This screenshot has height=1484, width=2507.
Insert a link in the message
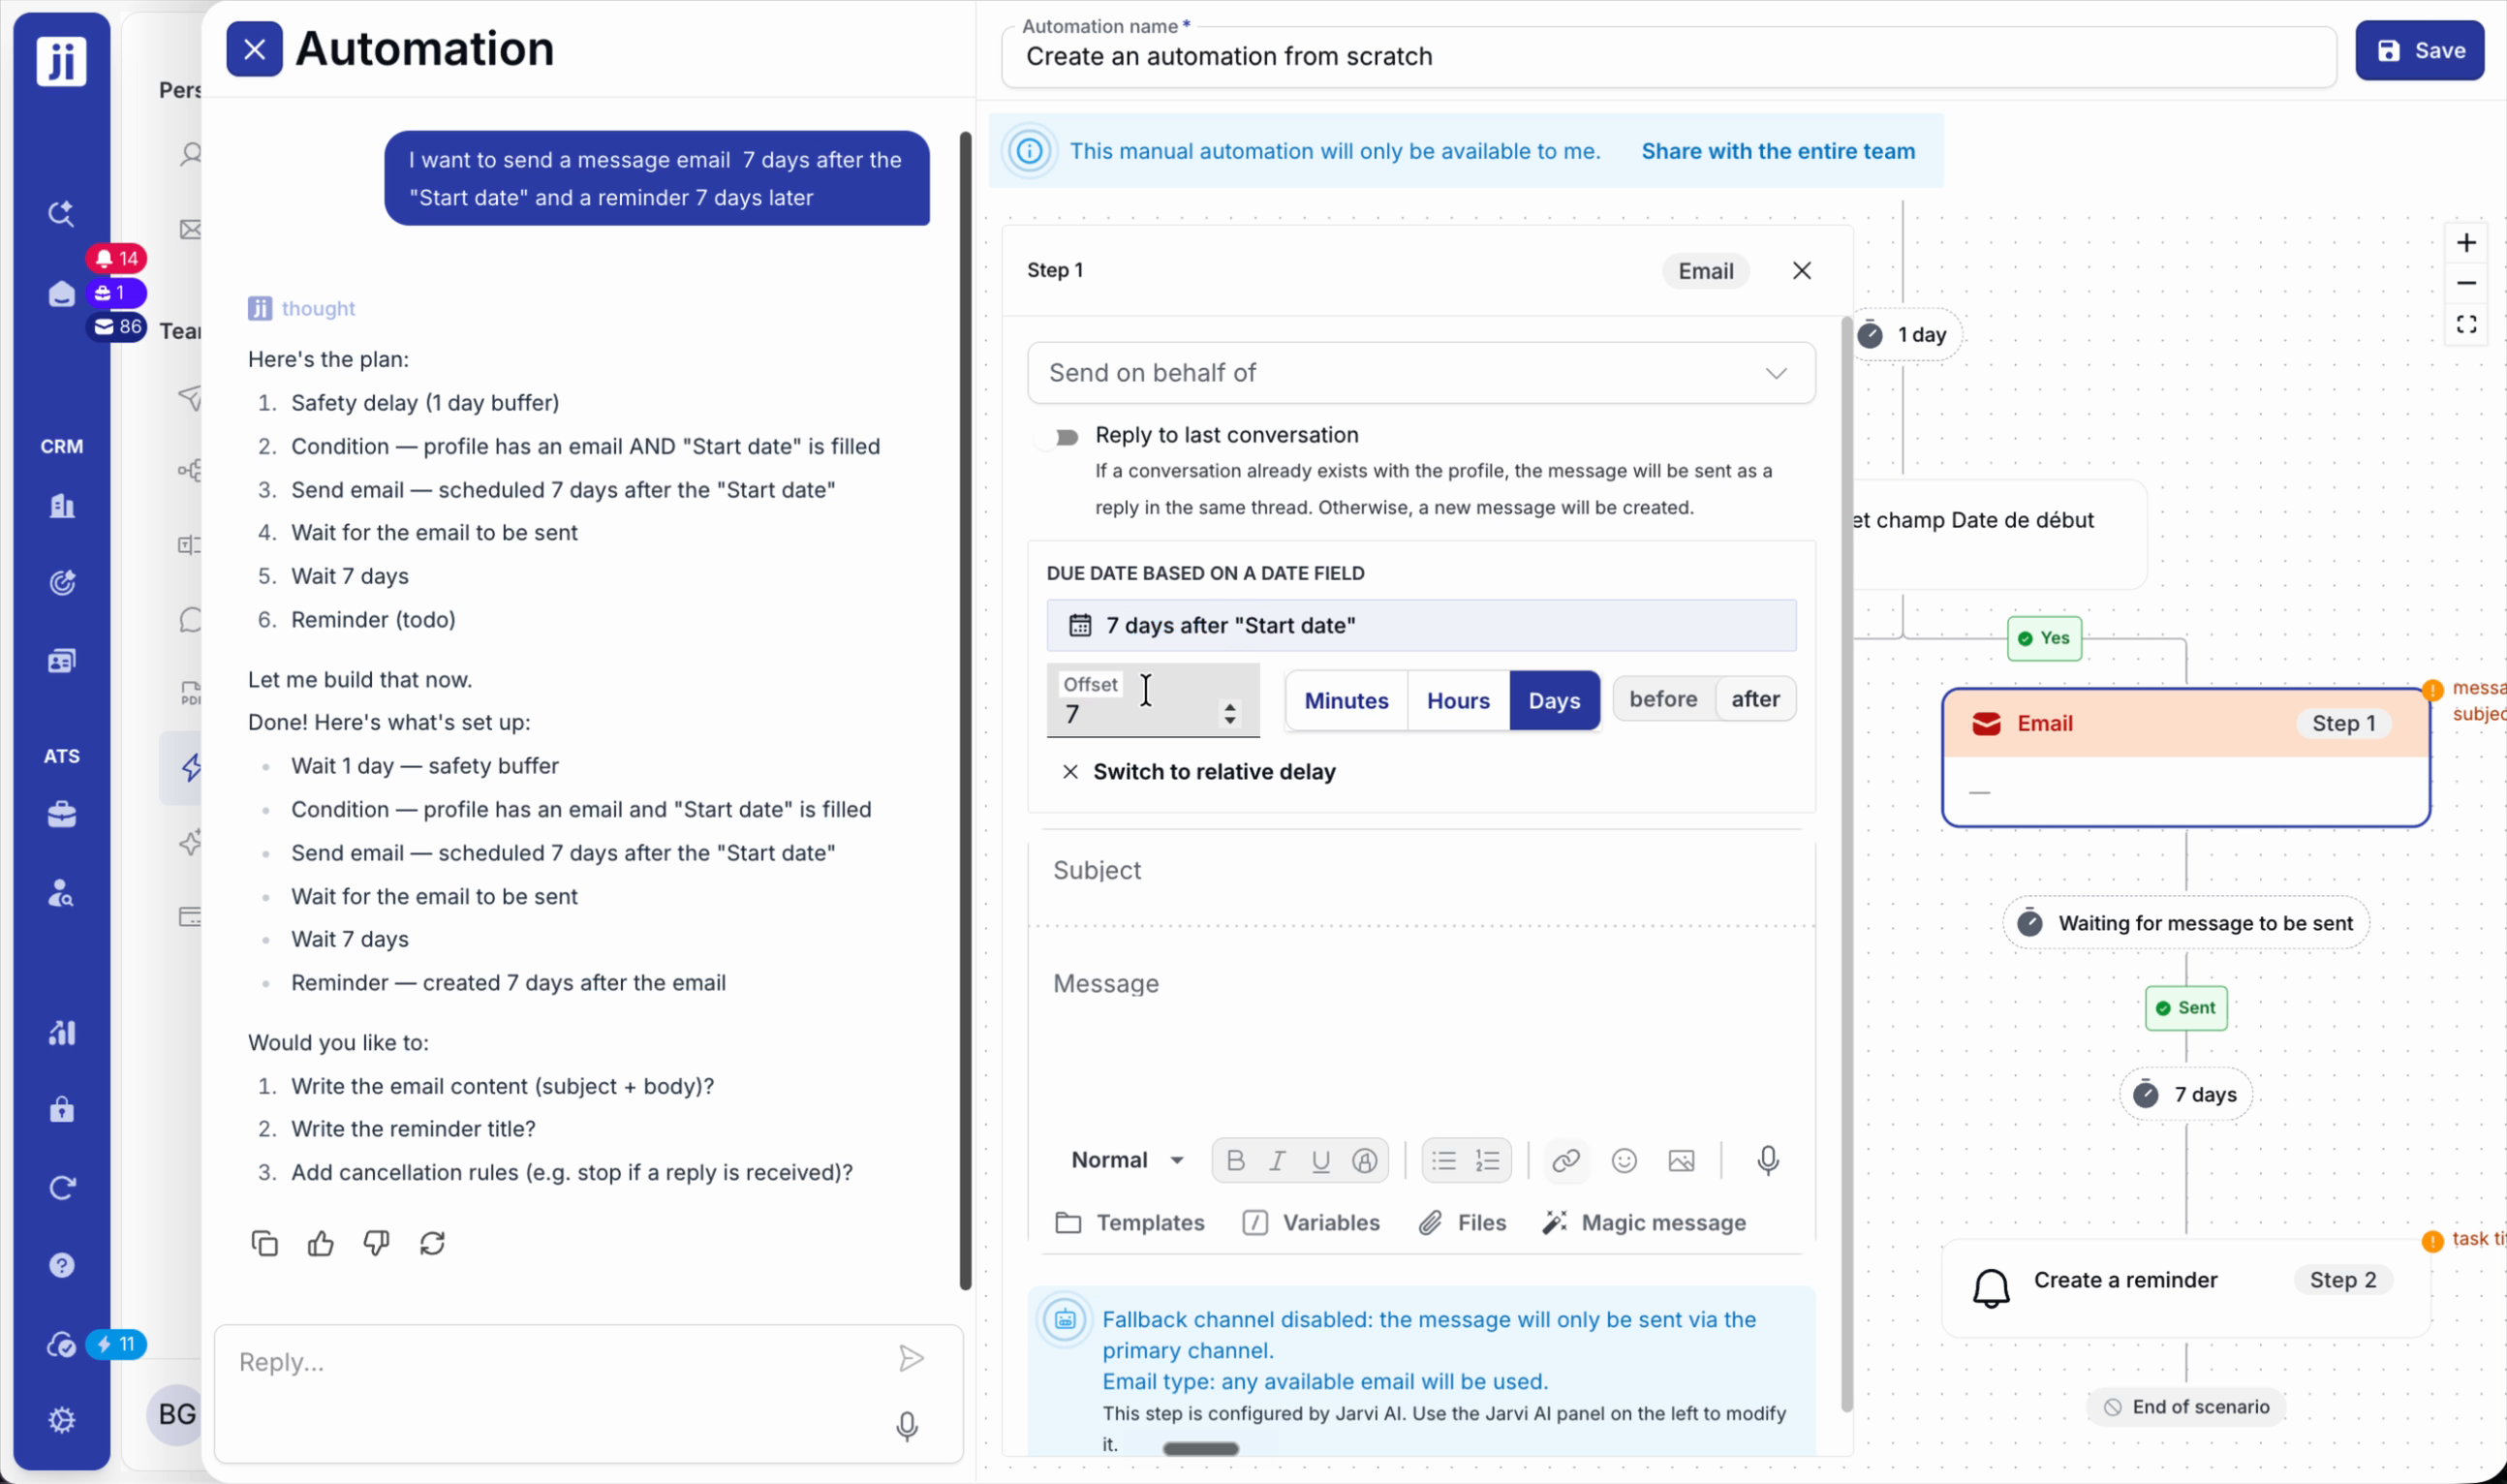click(x=1566, y=1160)
